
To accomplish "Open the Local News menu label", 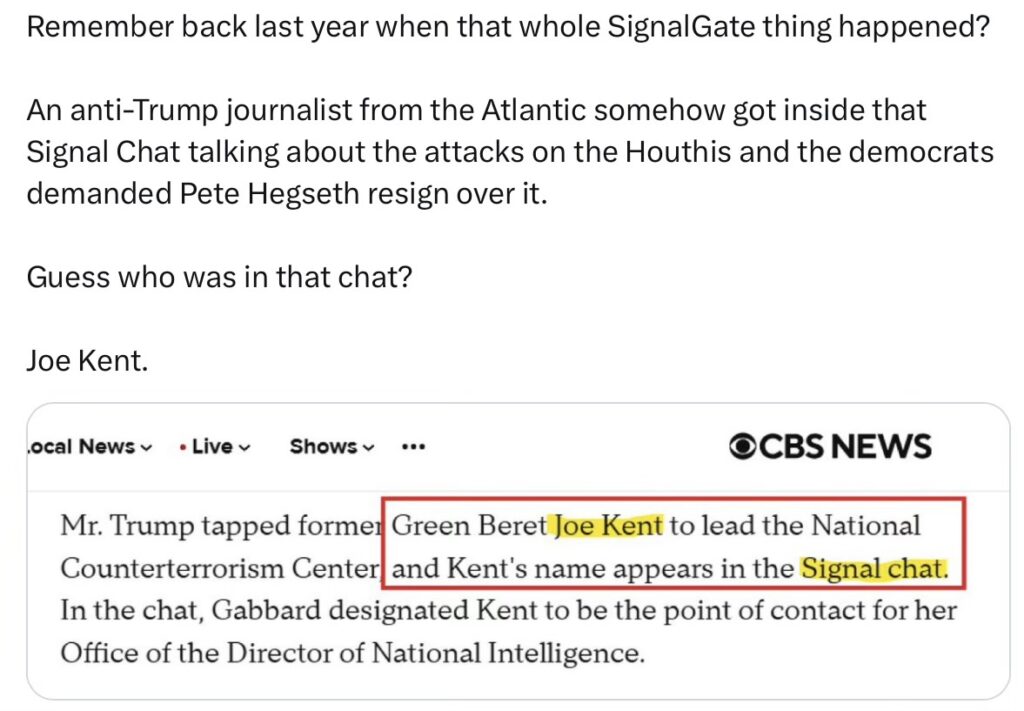I will tap(80, 447).
